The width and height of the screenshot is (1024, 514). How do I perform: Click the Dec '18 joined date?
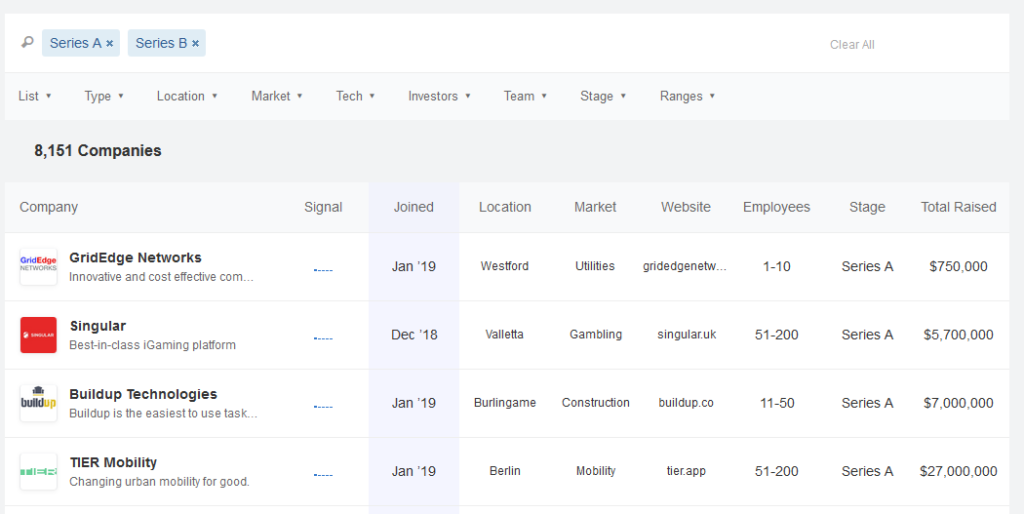tap(414, 335)
